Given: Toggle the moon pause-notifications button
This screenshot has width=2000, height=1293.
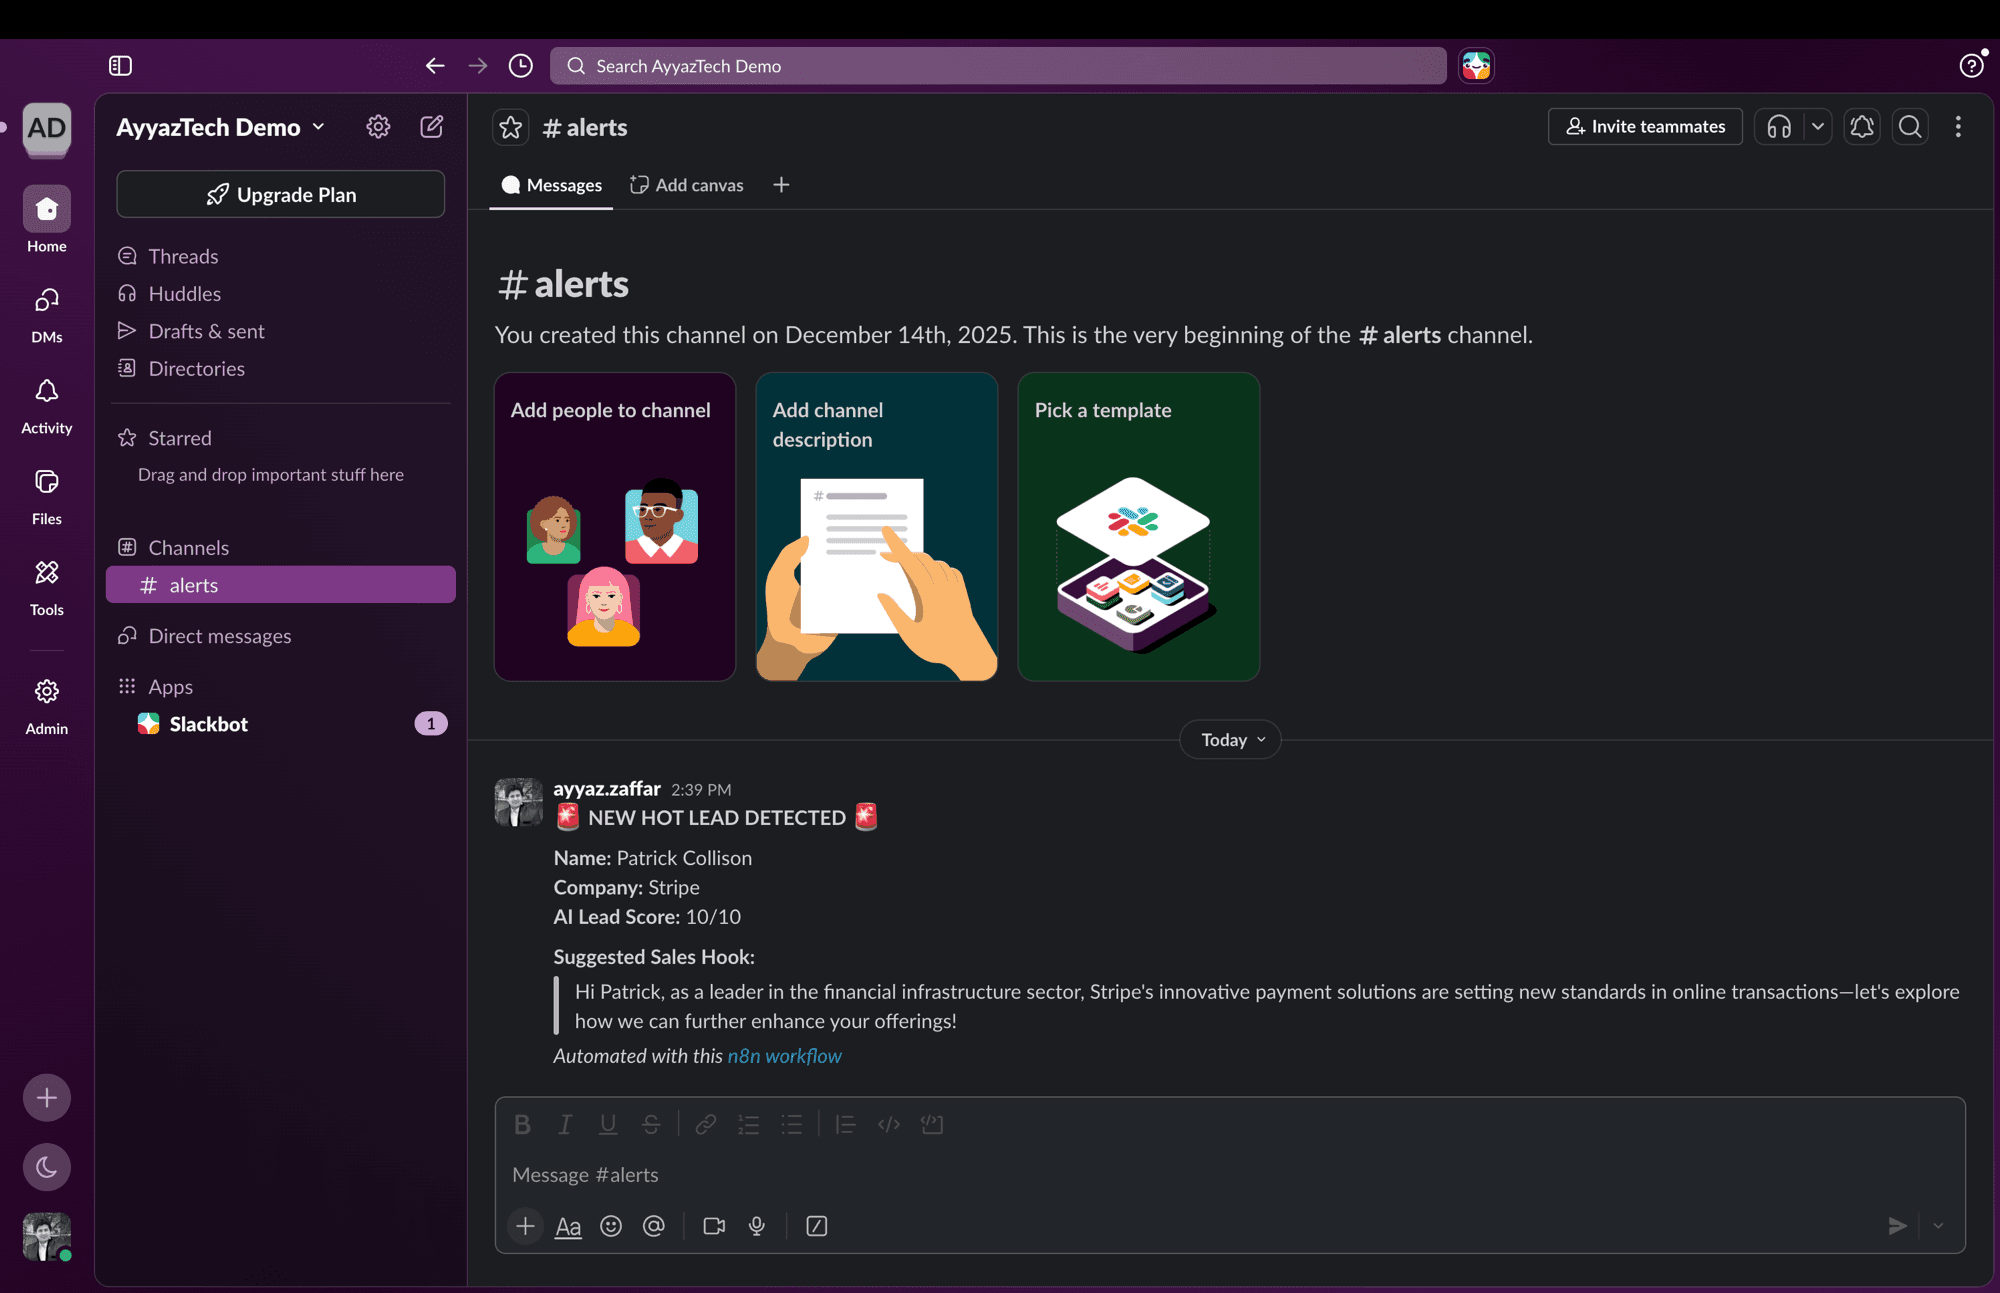Looking at the screenshot, I should [x=47, y=1167].
